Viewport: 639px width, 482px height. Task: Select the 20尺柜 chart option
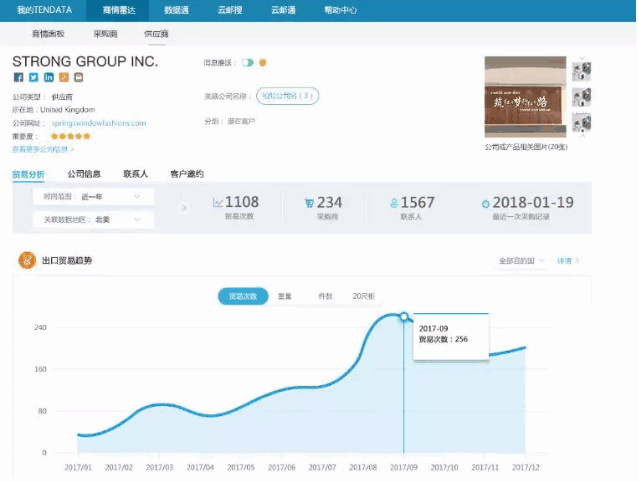tap(363, 296)
